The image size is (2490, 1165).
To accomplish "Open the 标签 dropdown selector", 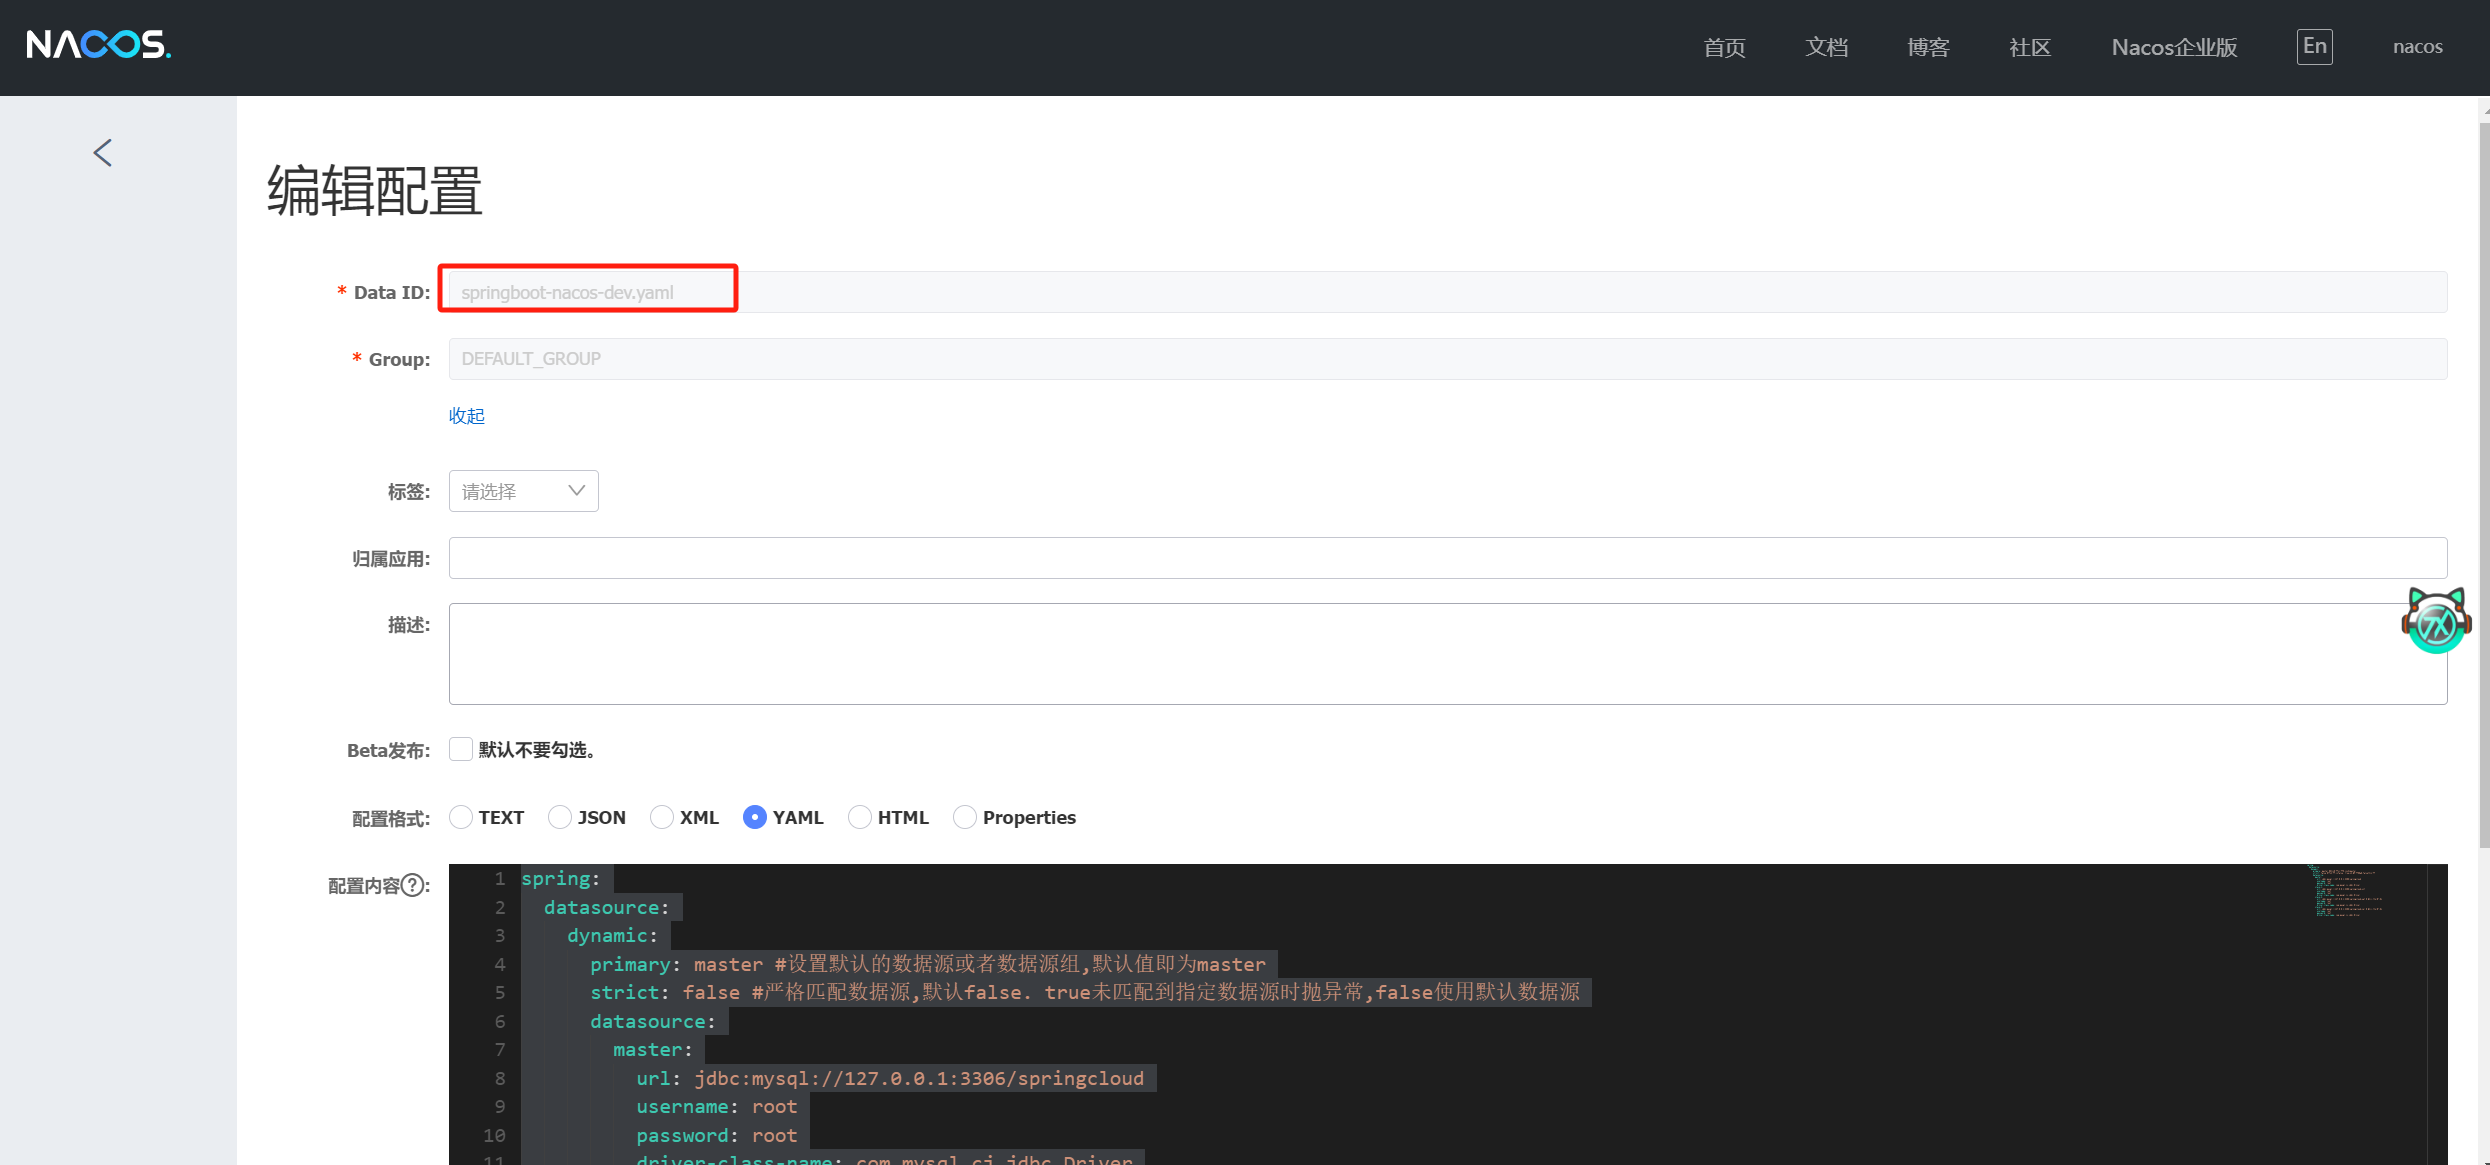I will pos(523,491).
